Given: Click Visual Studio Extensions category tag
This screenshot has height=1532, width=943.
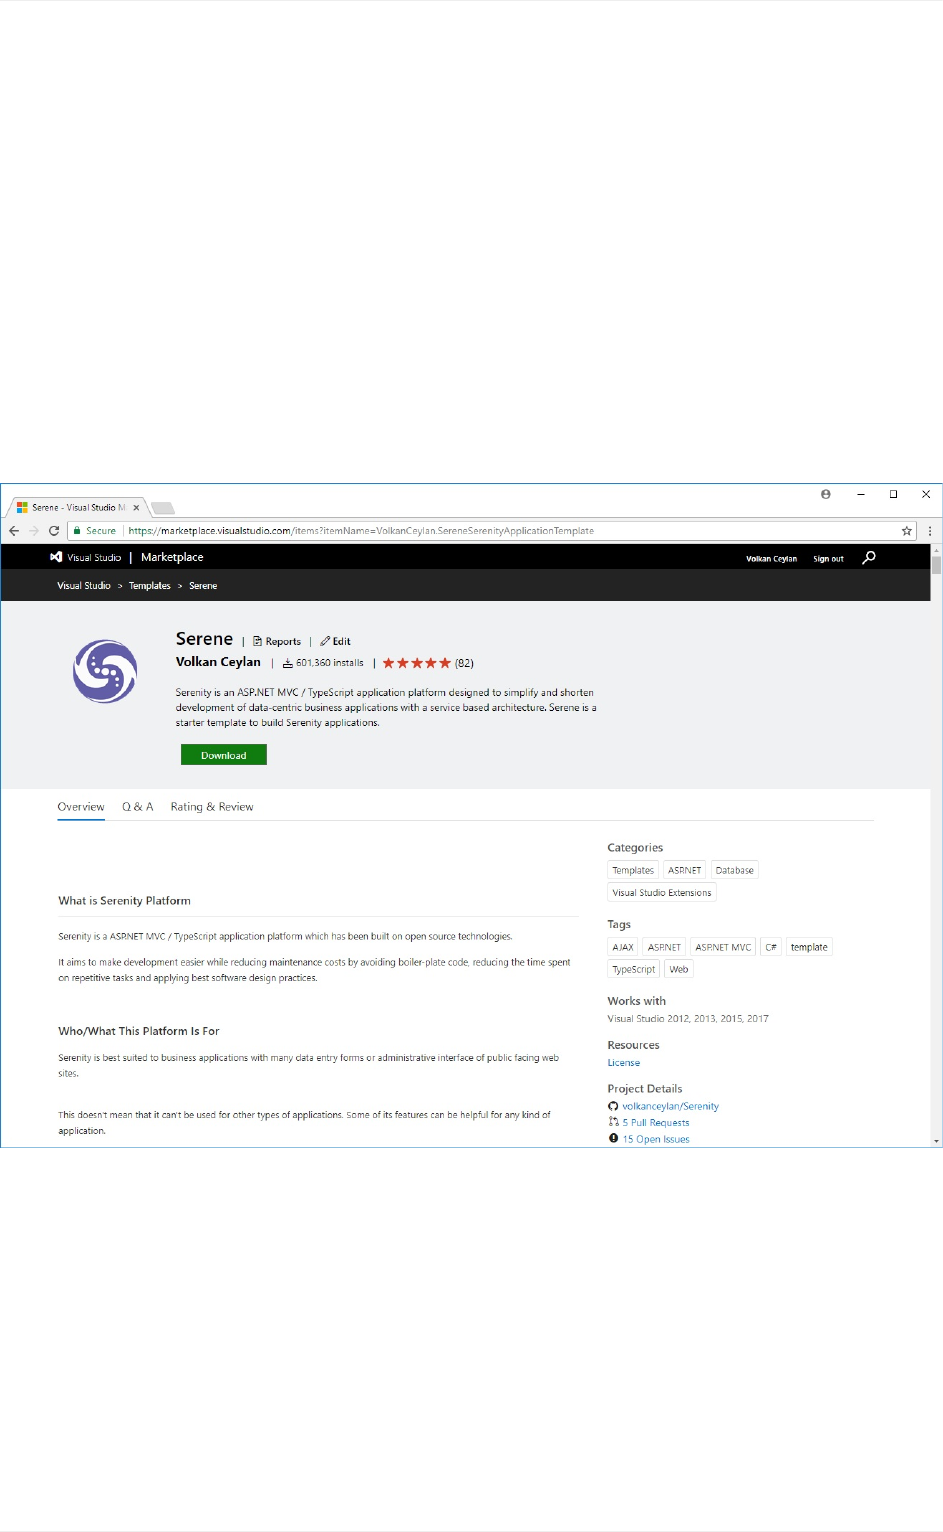Looking at the screenshot, I should pos(662,893).
